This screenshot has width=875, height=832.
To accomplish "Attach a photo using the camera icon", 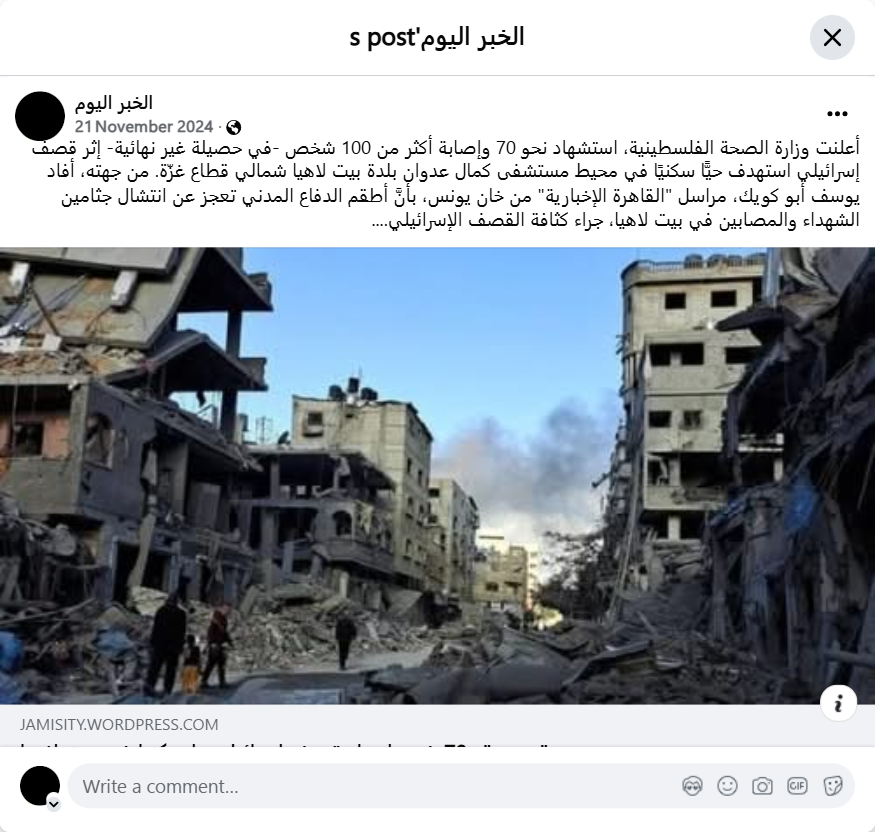I will point(762,786).
